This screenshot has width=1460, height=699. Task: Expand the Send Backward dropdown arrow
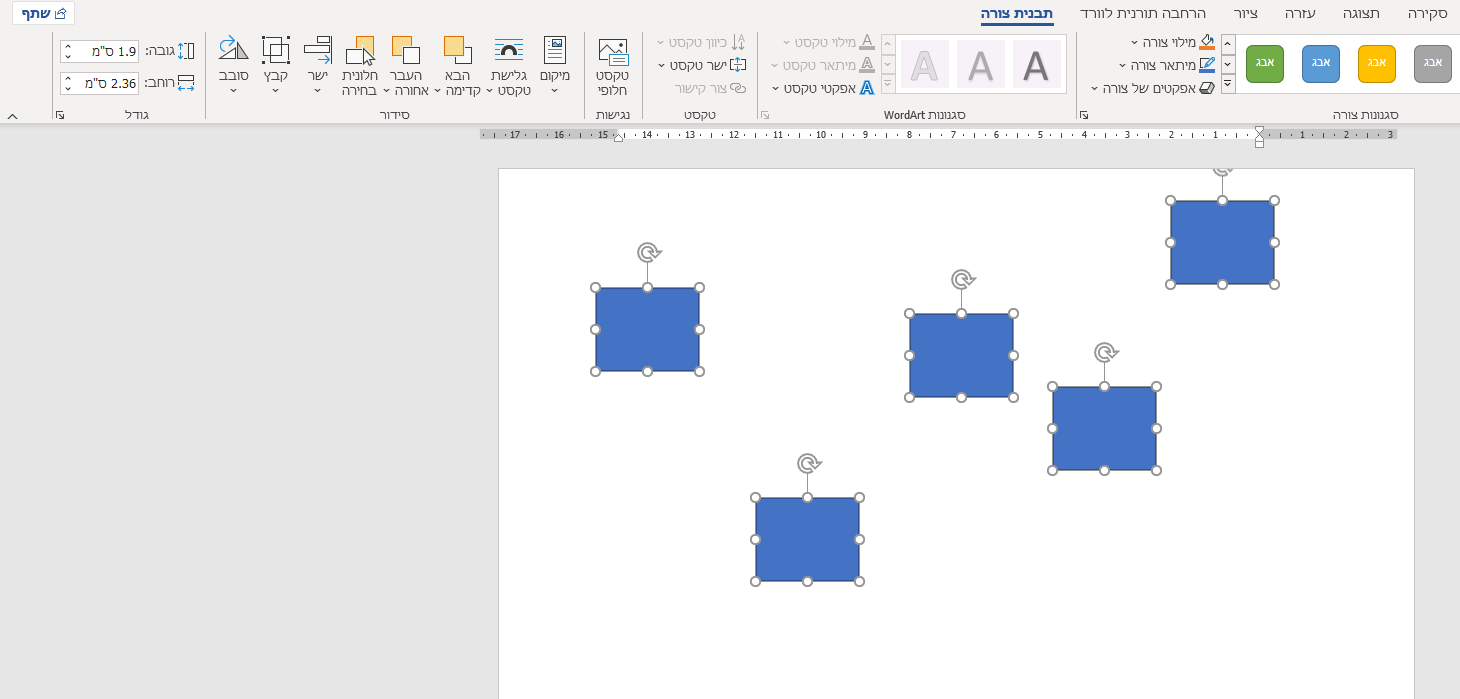point(386,90)
